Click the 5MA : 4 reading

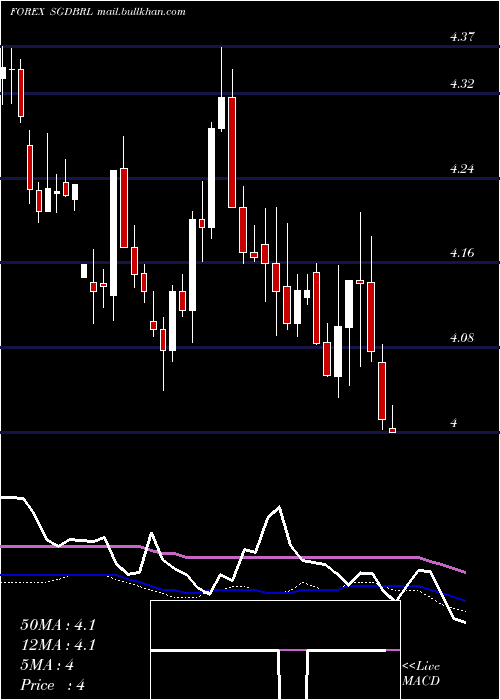click(x=47, y=665)
